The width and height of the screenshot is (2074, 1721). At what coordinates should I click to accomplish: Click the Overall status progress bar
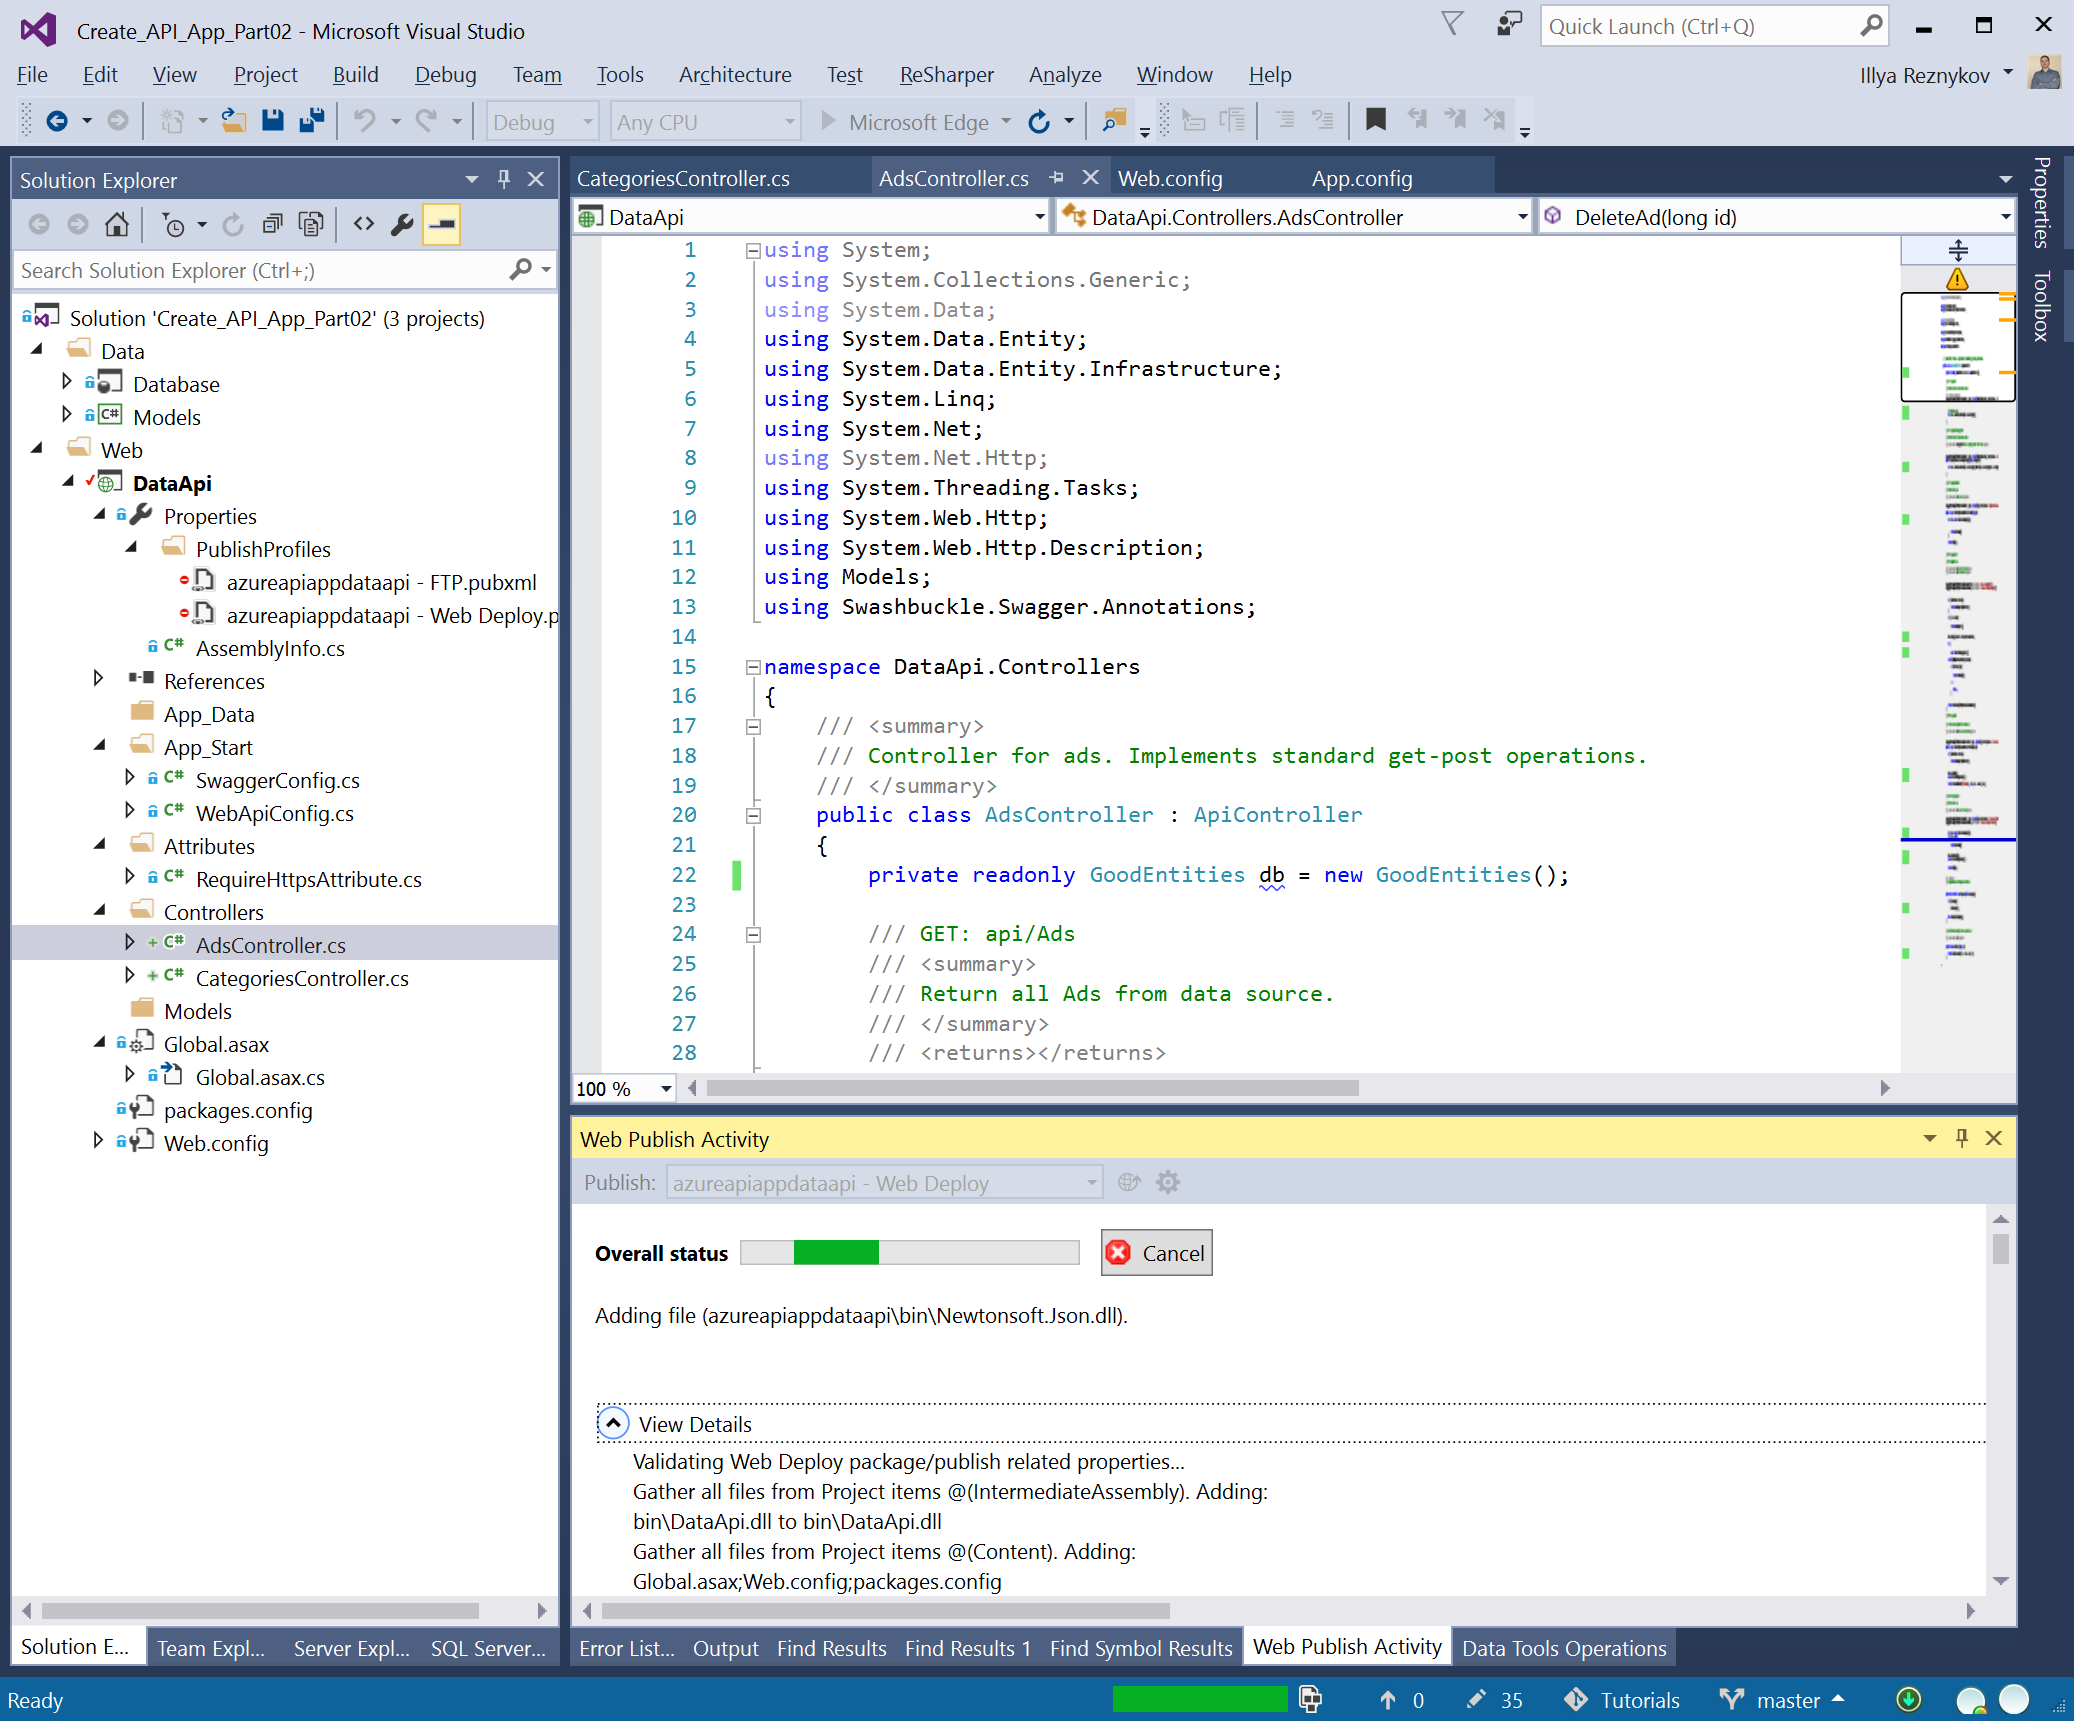coord(909,1253)
